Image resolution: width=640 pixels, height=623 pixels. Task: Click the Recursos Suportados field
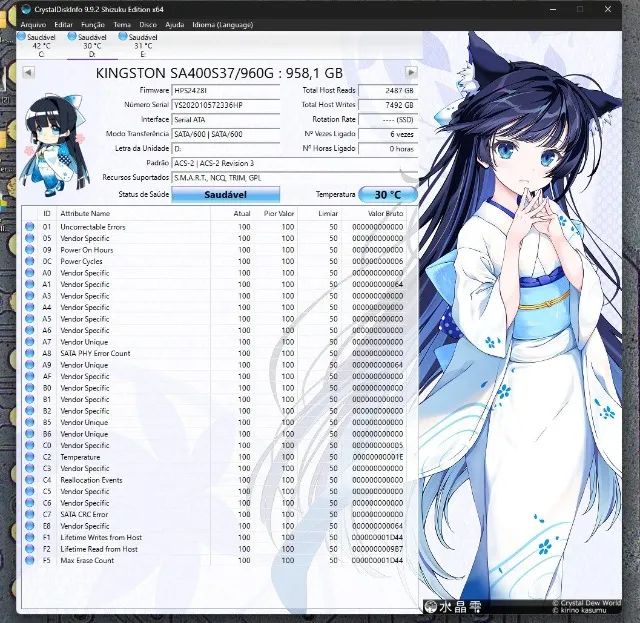point(294,178)
